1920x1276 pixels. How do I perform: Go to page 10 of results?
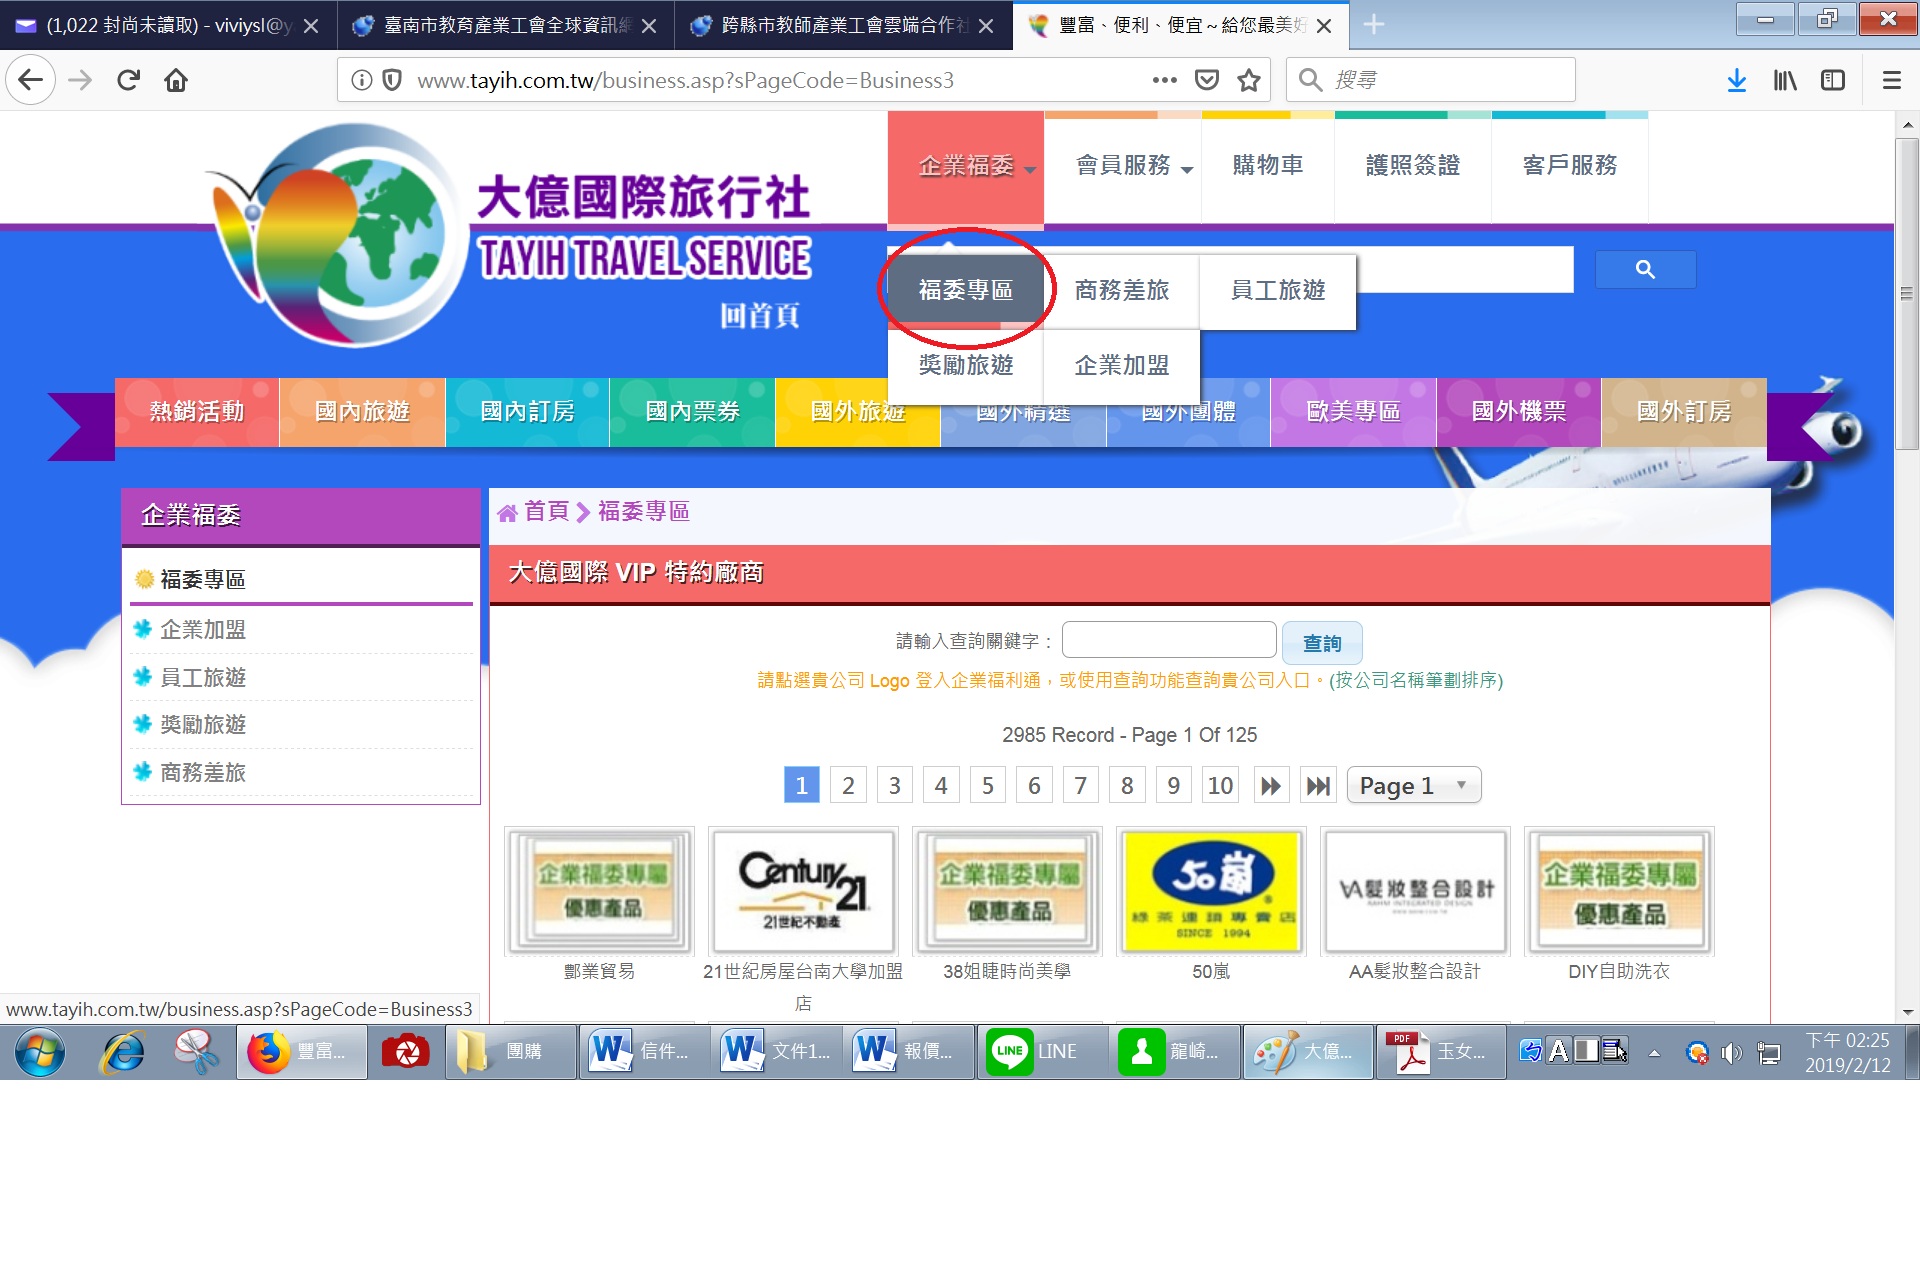1220,785
